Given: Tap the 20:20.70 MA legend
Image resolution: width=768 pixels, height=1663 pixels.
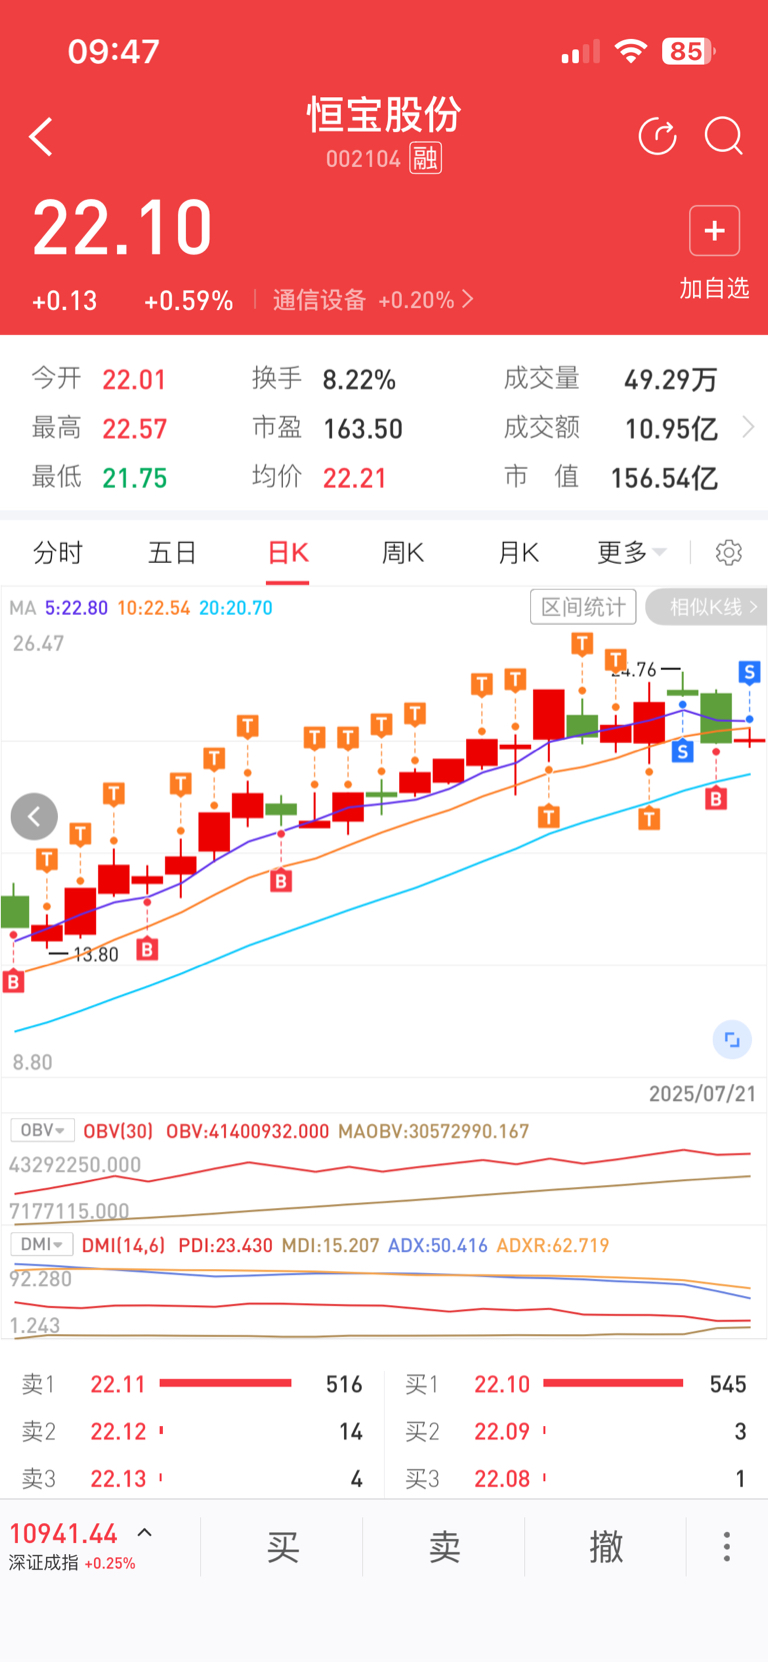Looking at the screenshot, I should click(236, 608).
